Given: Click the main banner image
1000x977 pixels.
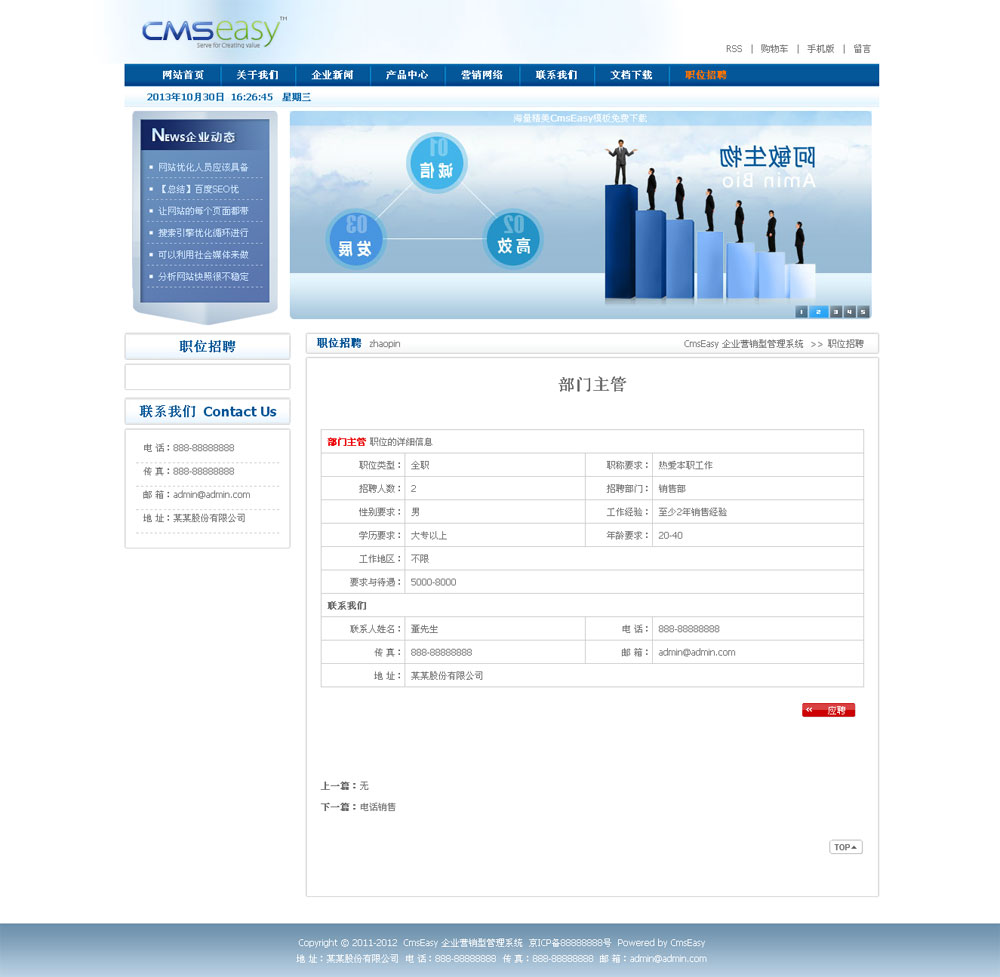Looking at the screenshot, I should [x=580, y=215].
